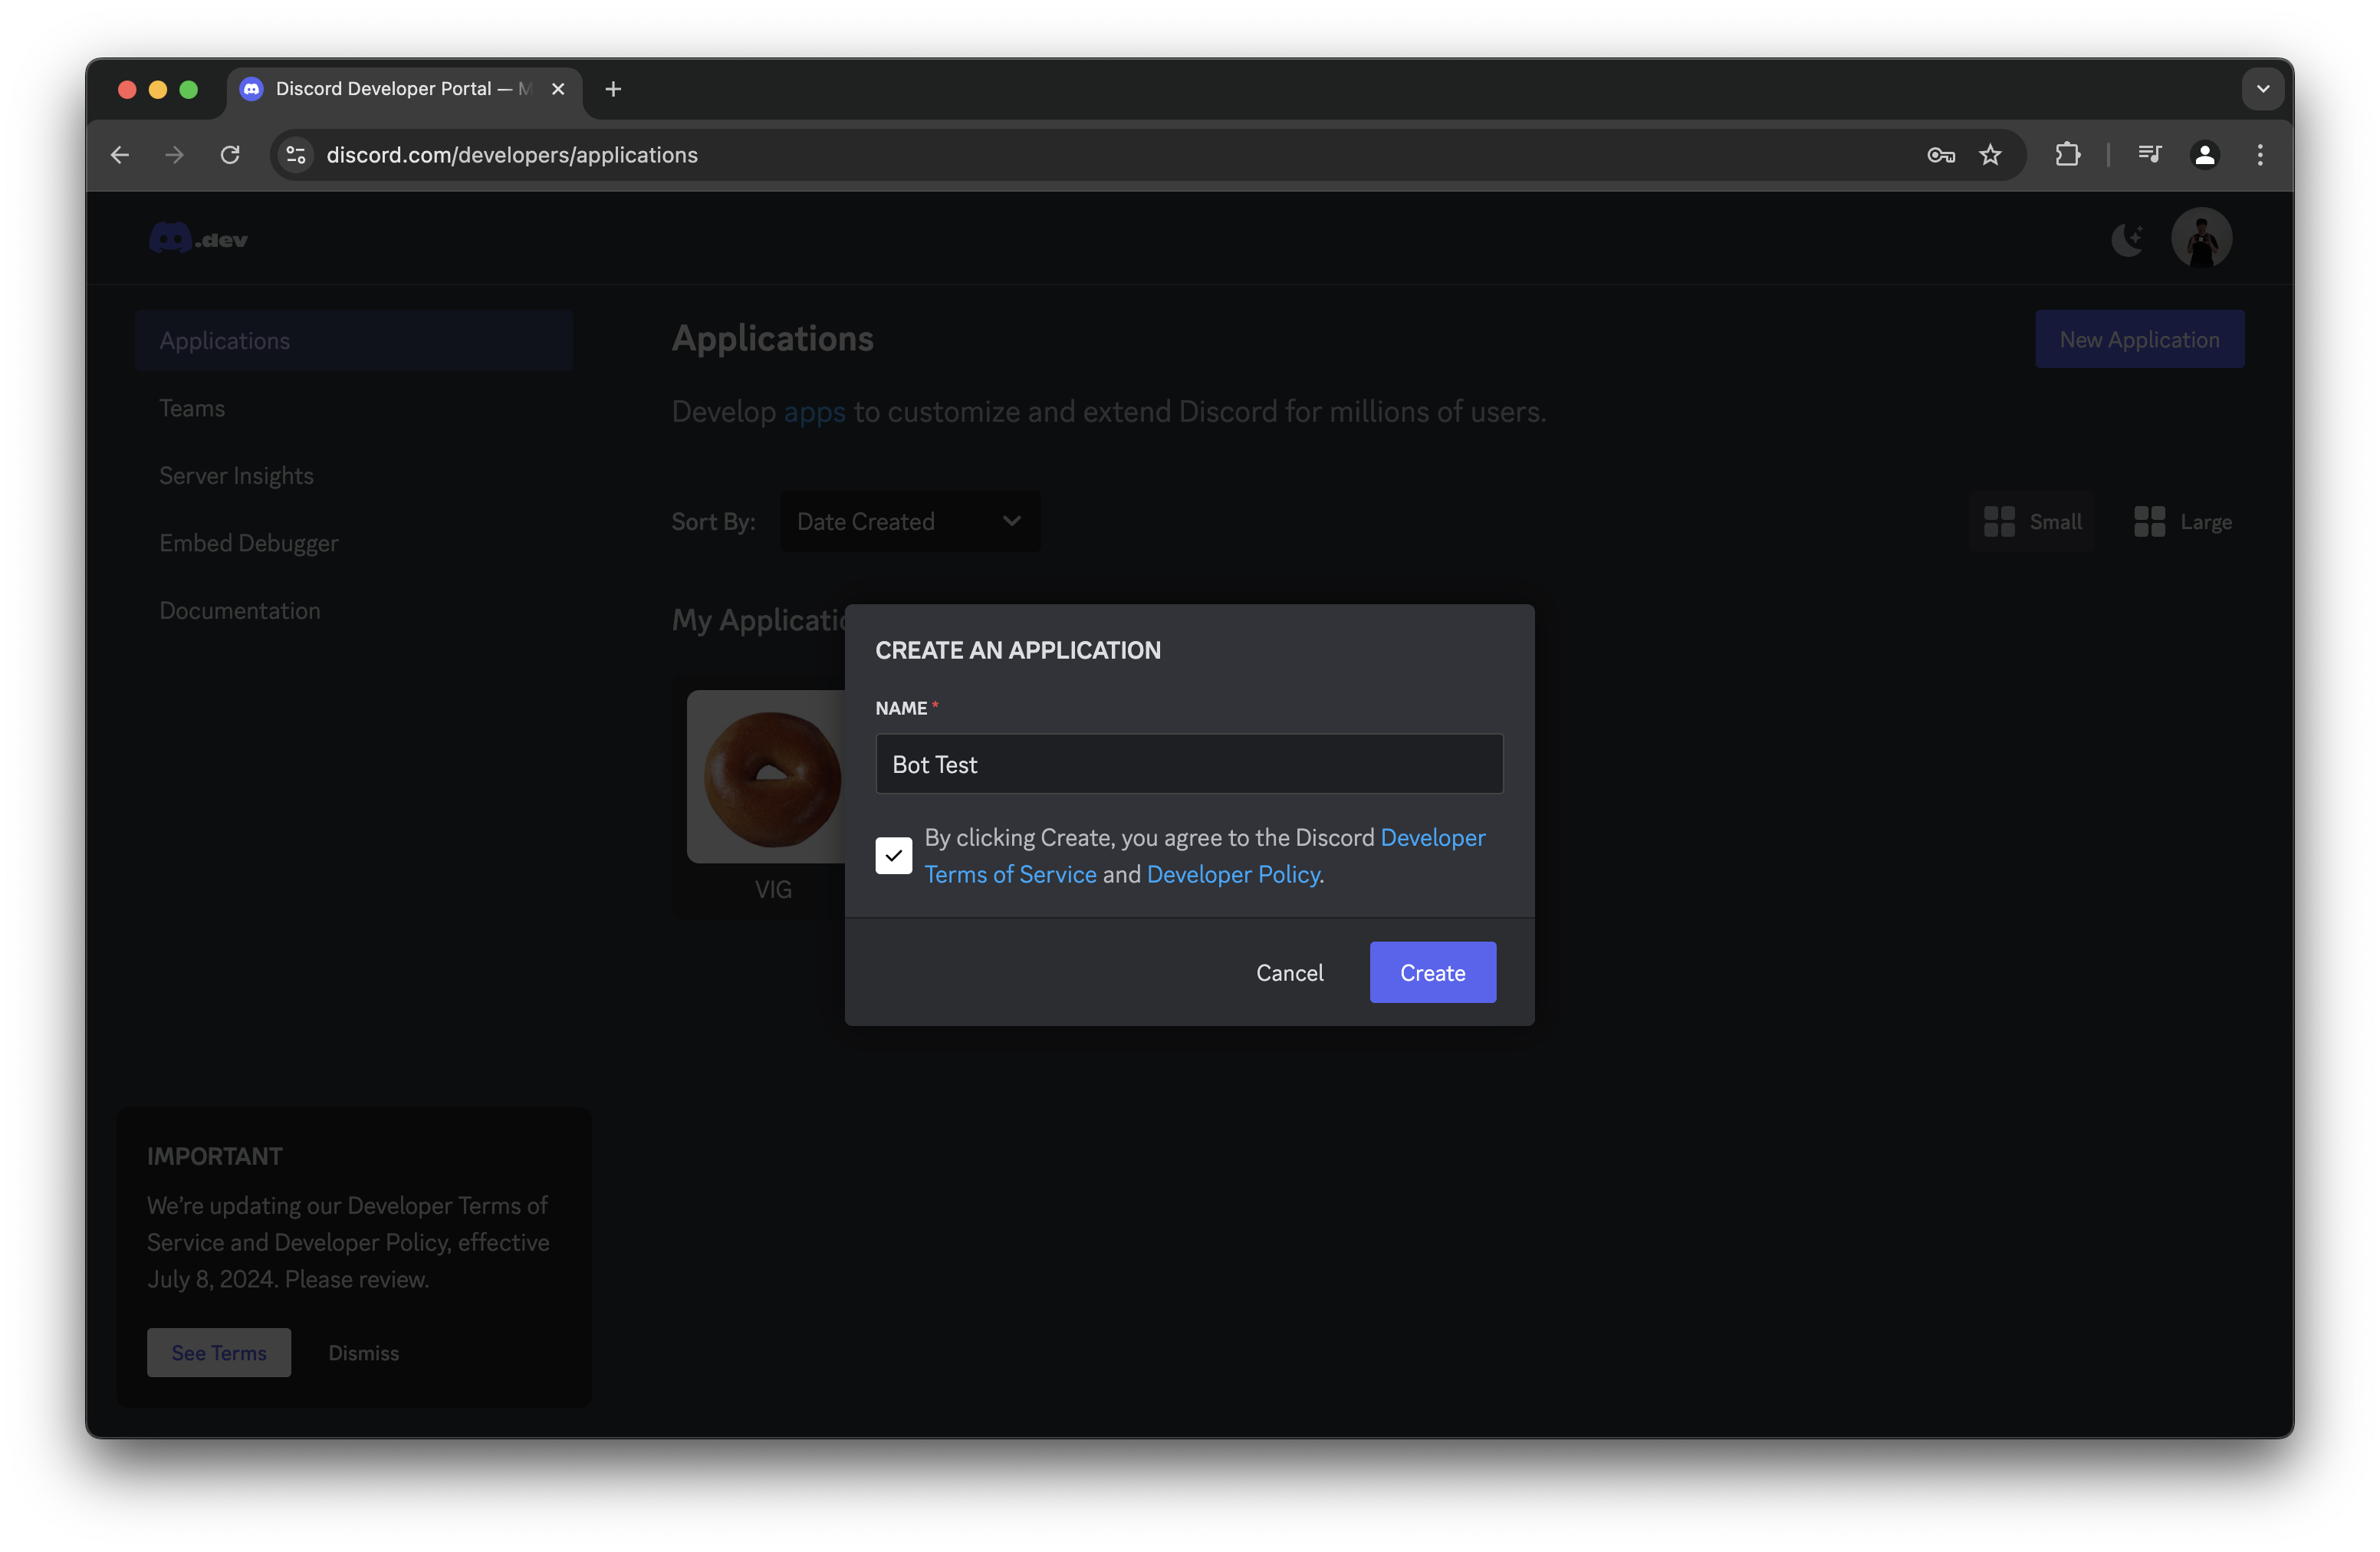Image resolution: width=2380 pixels, height=1552 pixels.
Task: Open Teams in the sidebar
Action: pyautogui.click(x=192, y=408)
